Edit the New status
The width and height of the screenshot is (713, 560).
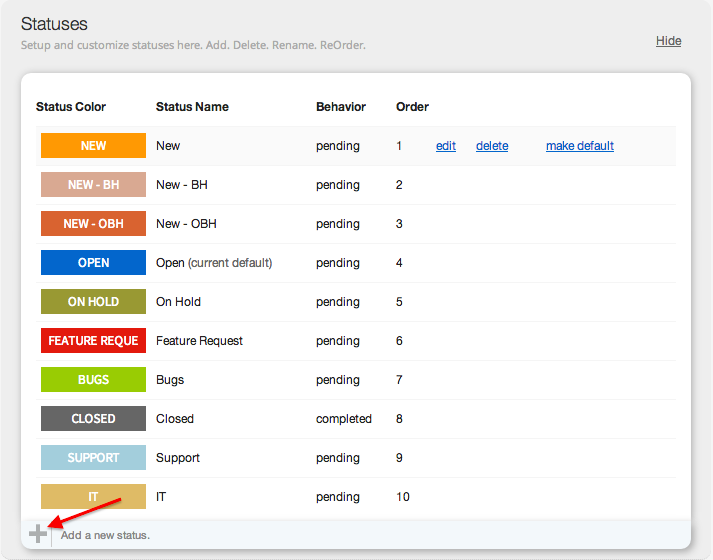(446, 146)
